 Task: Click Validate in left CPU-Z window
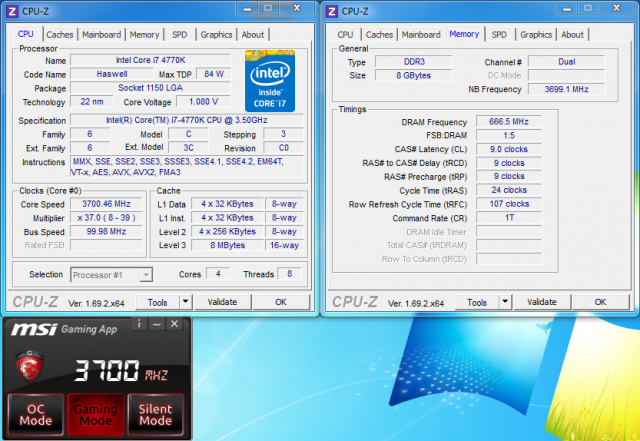coord(222,302)
